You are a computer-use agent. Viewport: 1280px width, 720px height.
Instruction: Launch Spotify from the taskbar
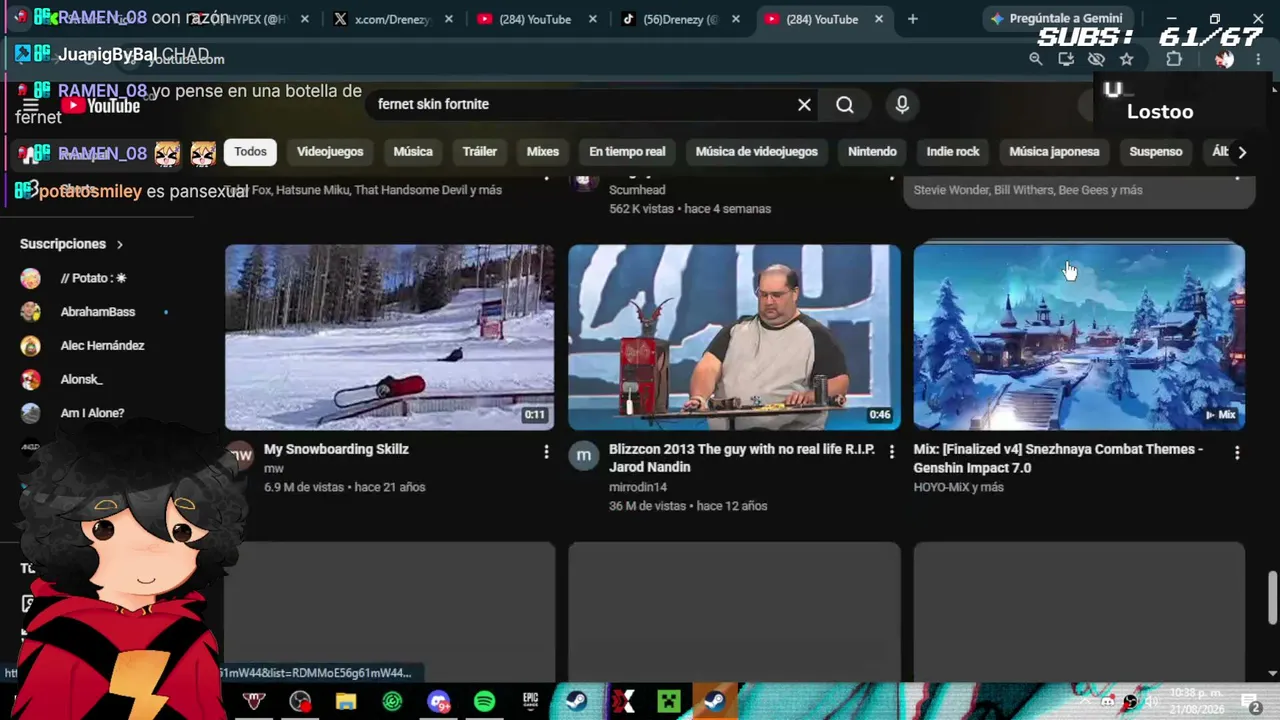click(484, 702)
